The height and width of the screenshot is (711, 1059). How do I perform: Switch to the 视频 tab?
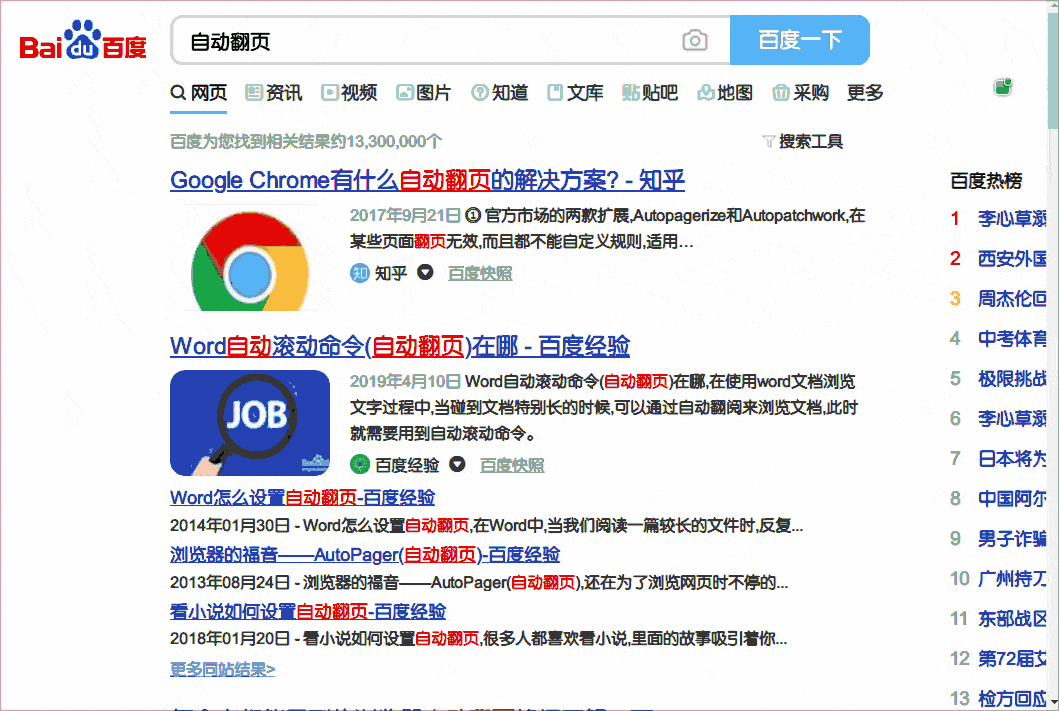(x=349, y=93)
